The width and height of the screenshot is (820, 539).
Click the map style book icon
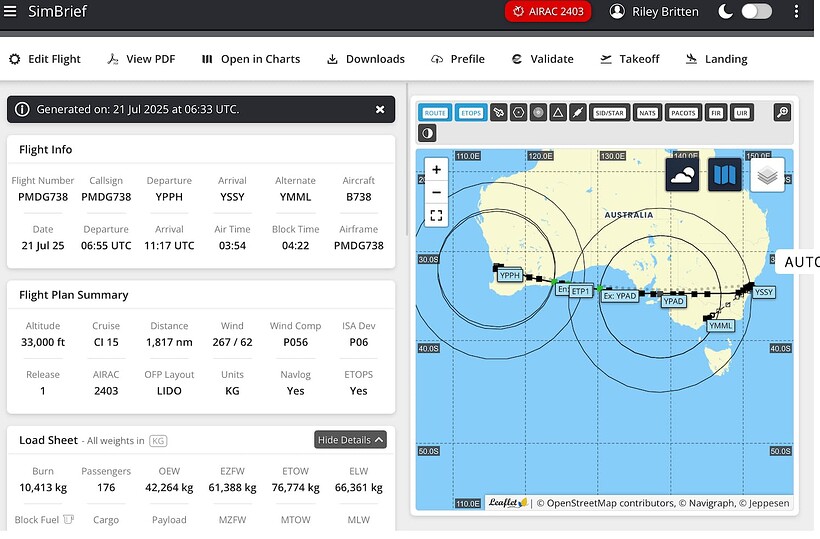[725, 175]
